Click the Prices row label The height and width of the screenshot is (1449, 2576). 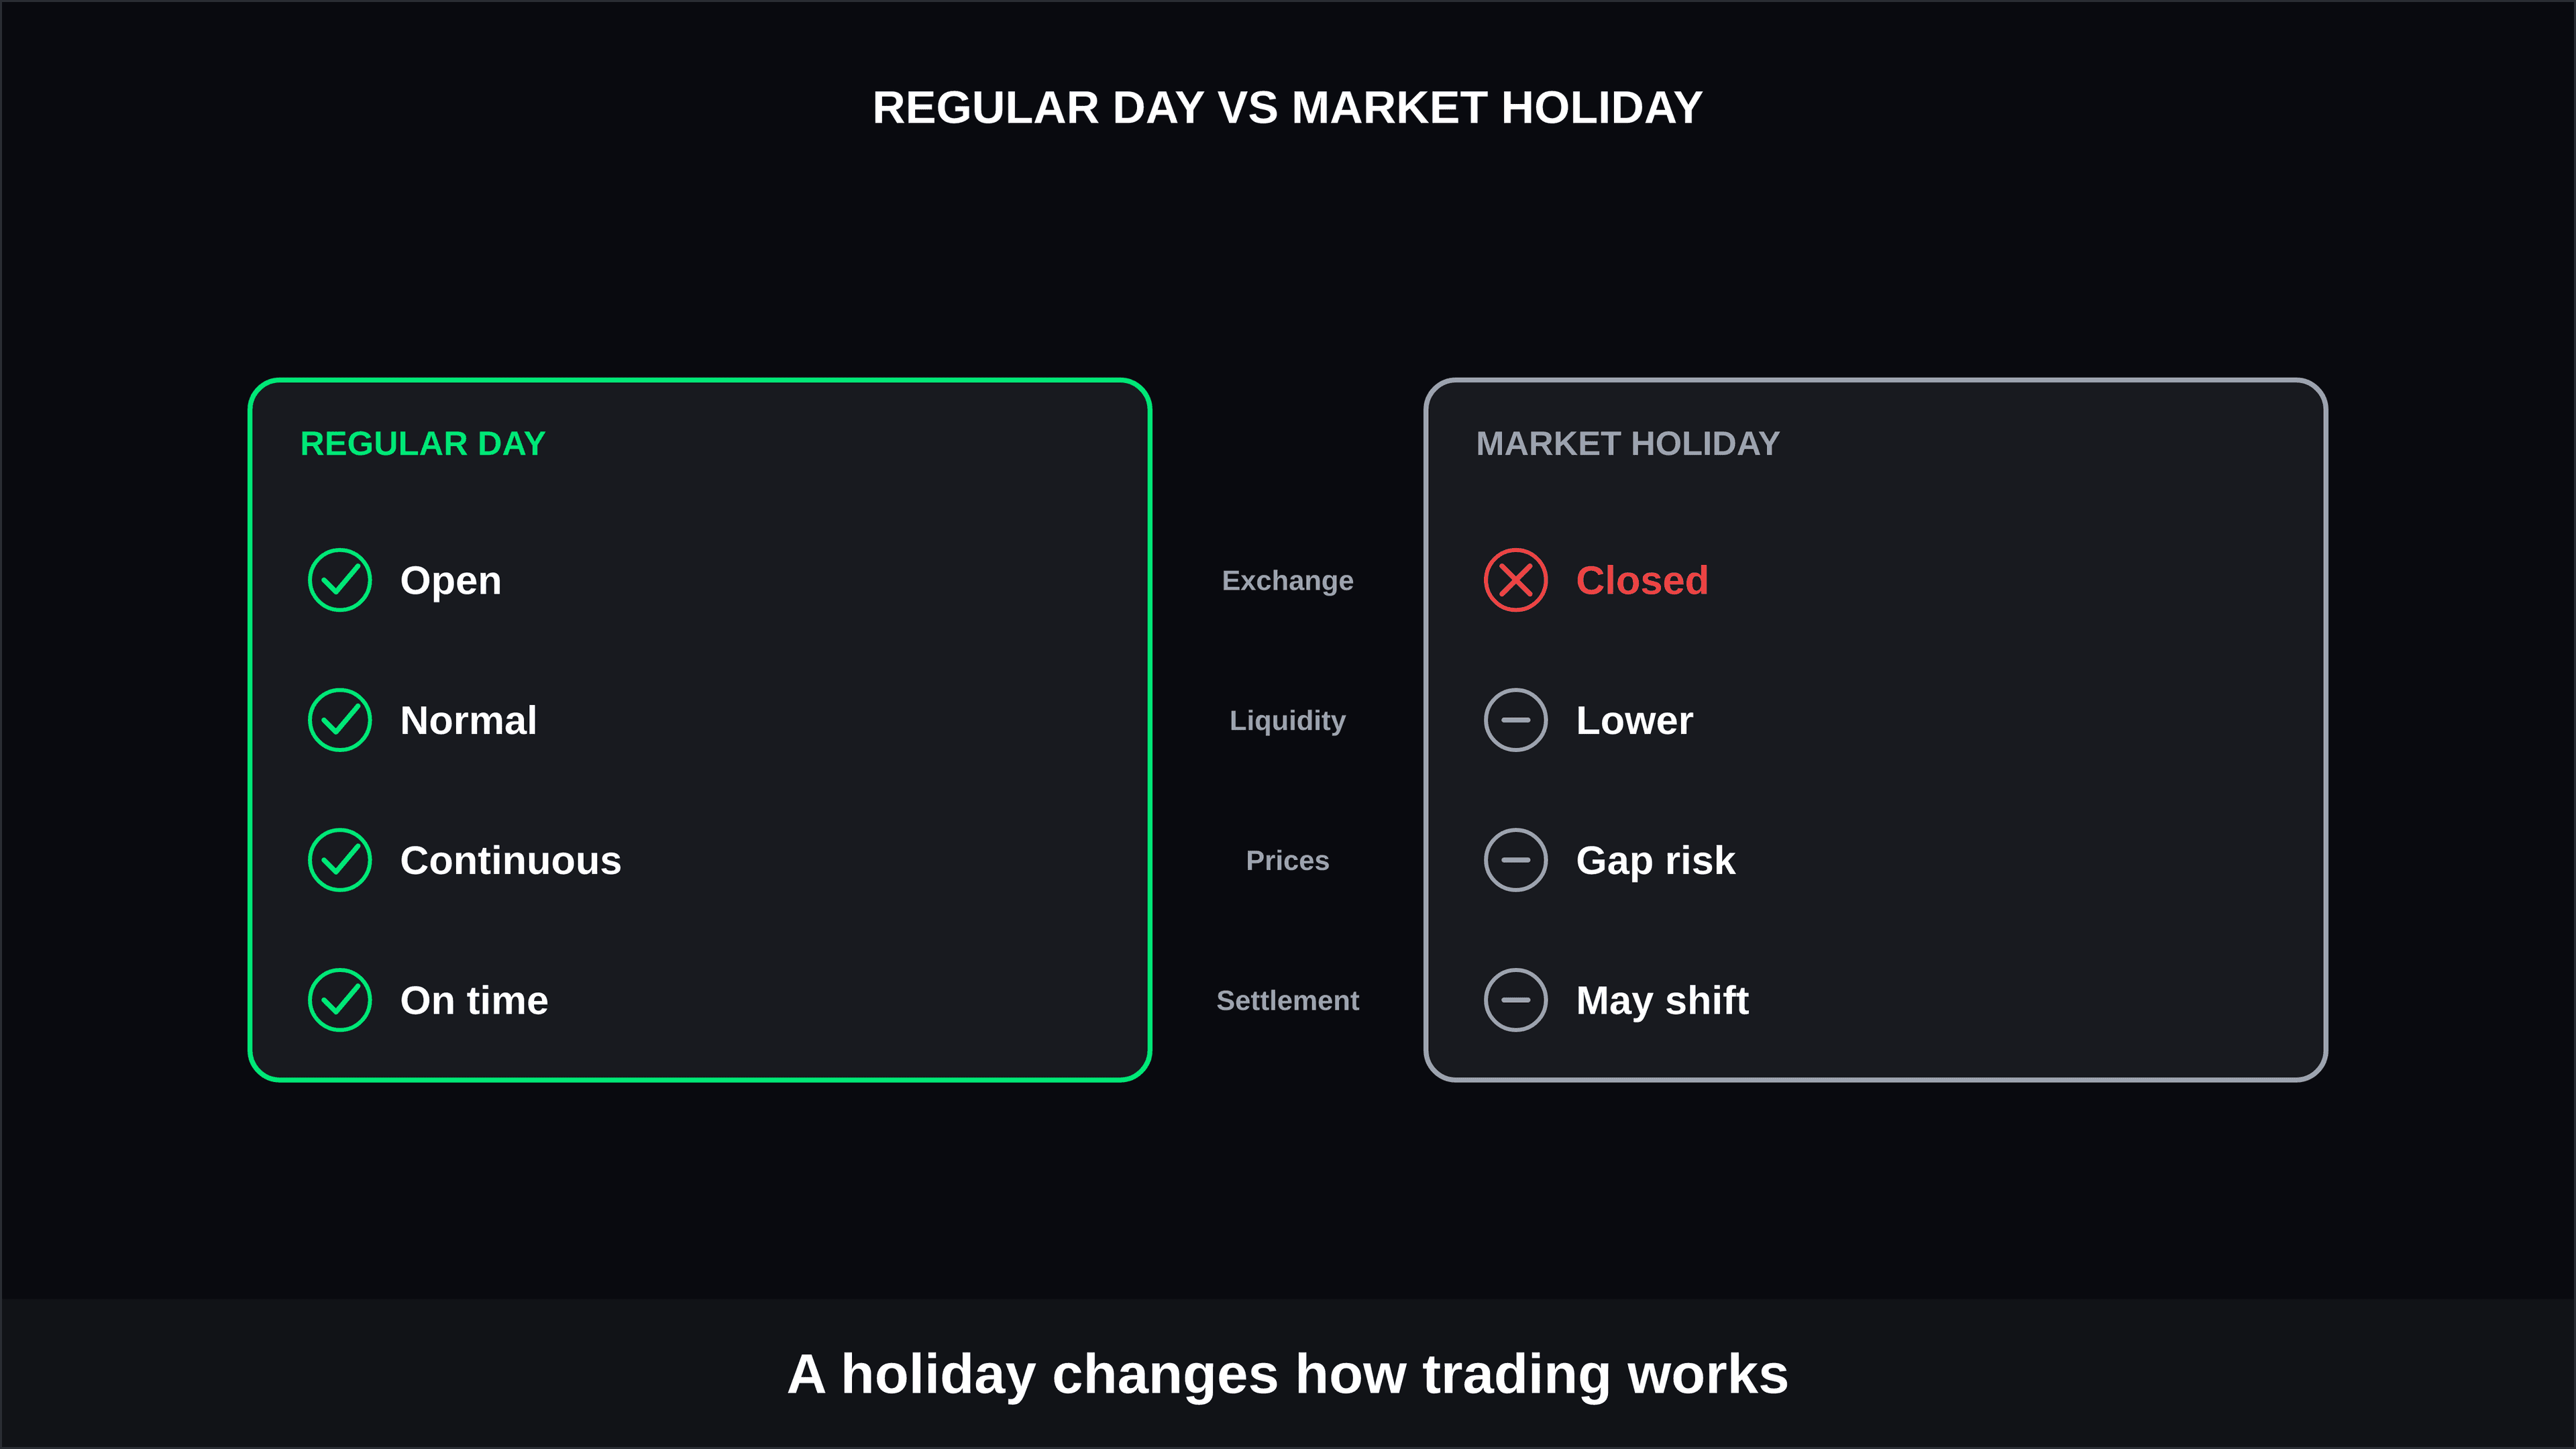tap(1288, 861)
